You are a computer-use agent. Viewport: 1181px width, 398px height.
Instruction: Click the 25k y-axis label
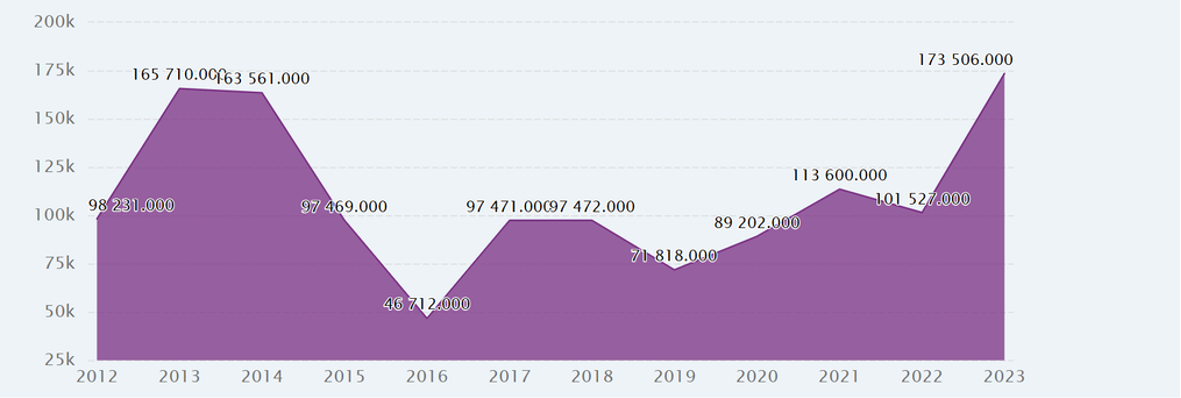pos(60,360)
